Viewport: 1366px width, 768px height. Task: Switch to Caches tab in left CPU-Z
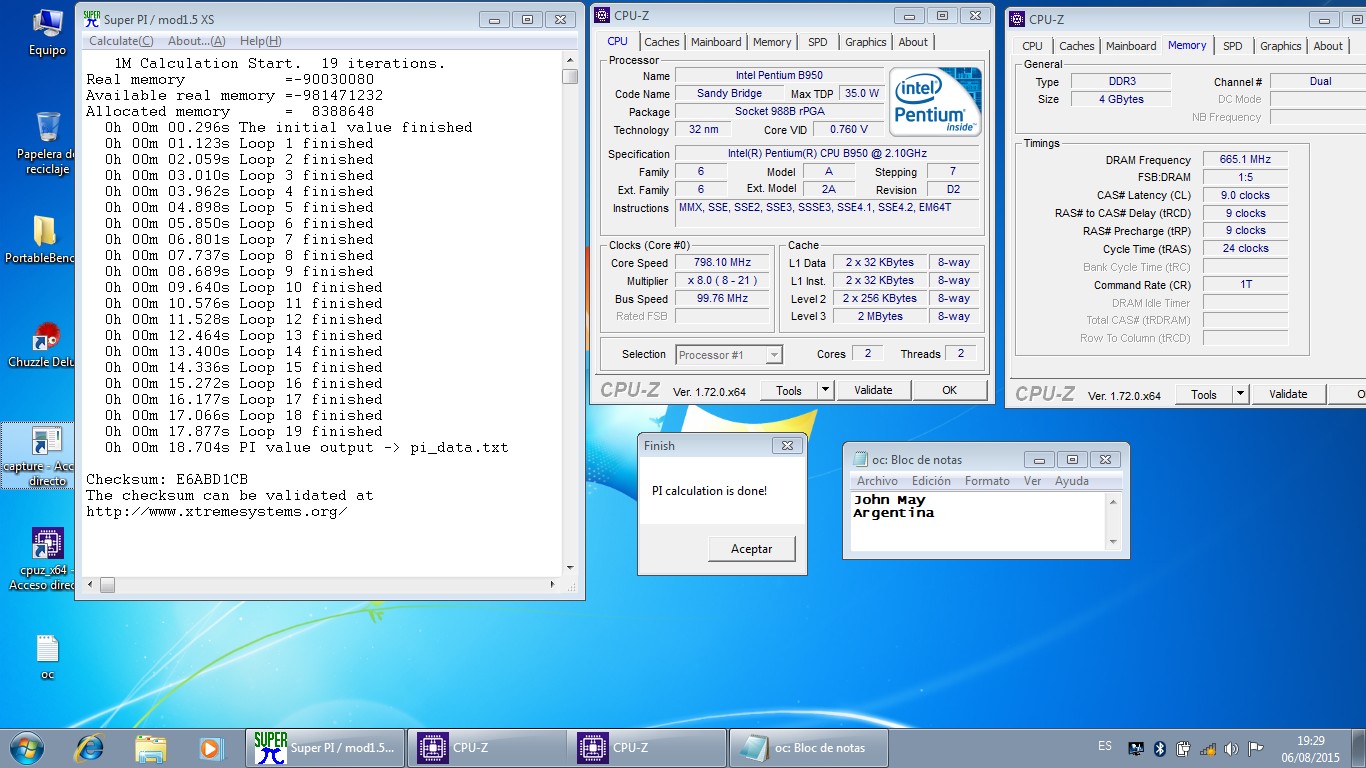(661, 42)
